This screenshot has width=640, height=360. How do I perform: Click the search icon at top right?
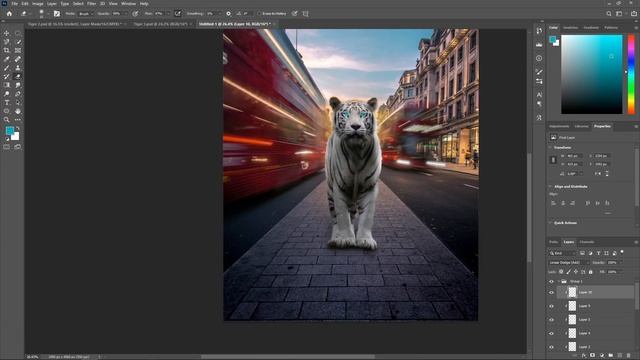coord(609,13)
